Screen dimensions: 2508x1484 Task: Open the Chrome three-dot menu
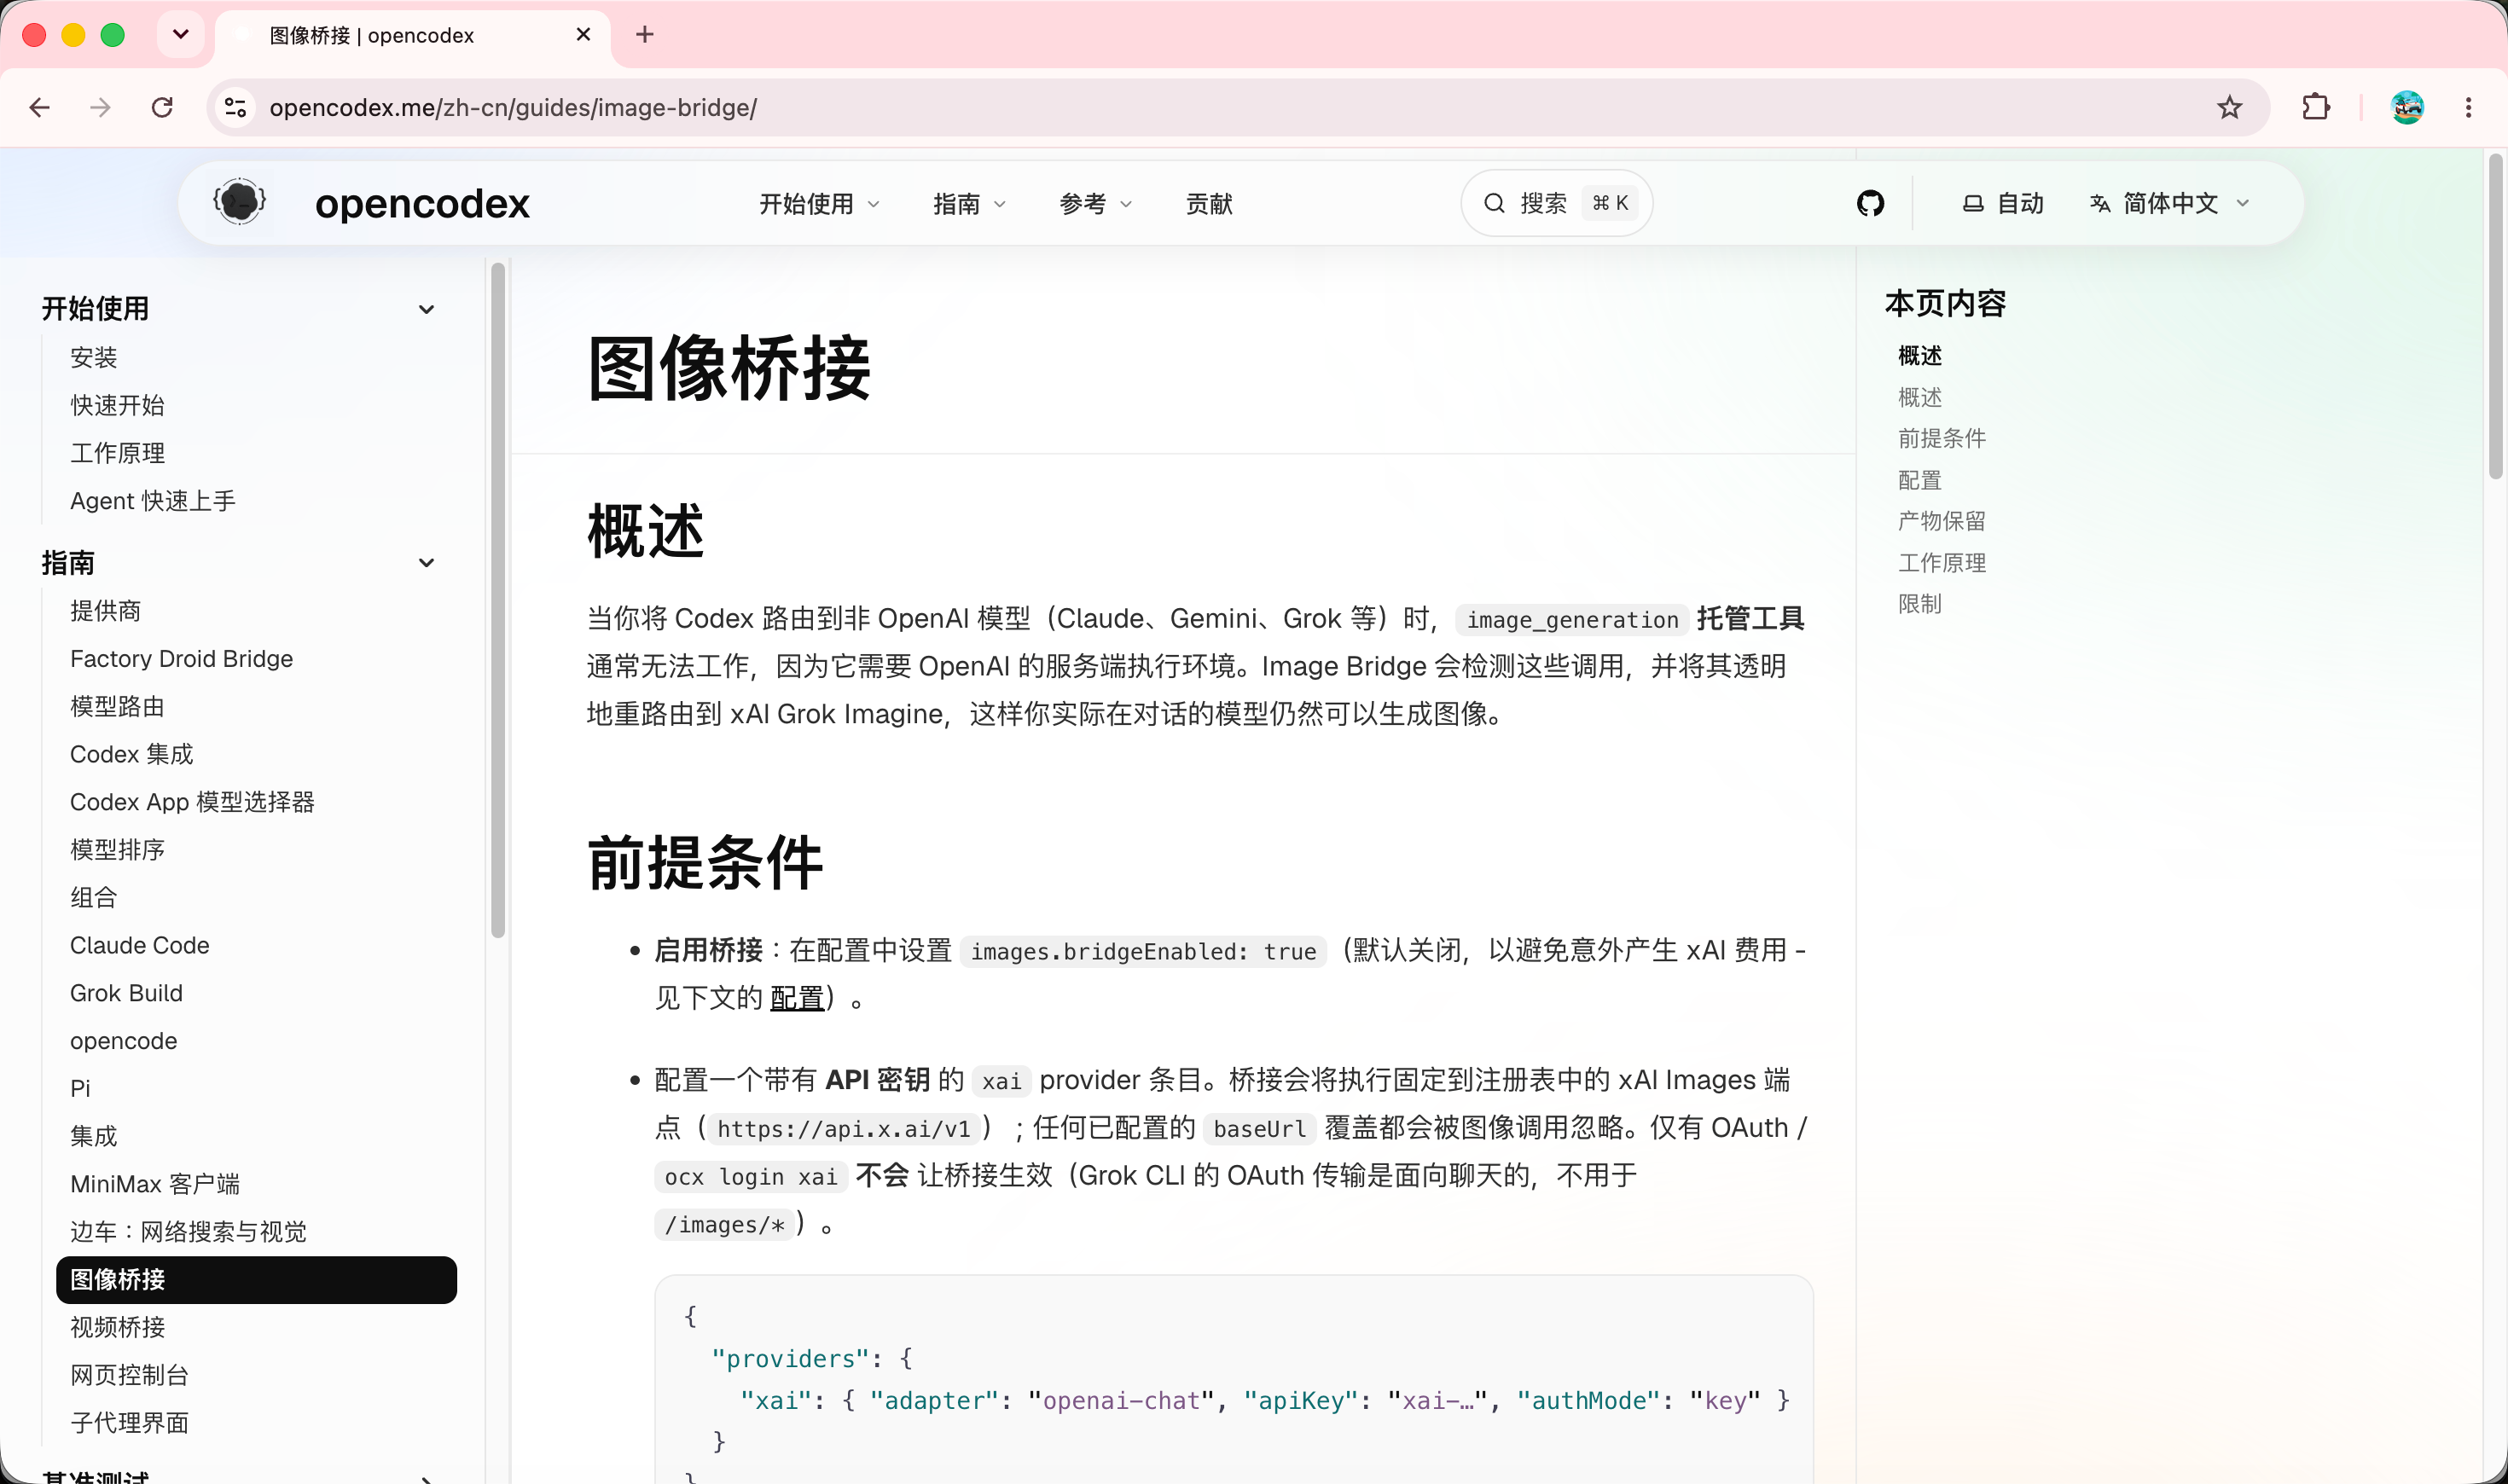(2468, 107)
